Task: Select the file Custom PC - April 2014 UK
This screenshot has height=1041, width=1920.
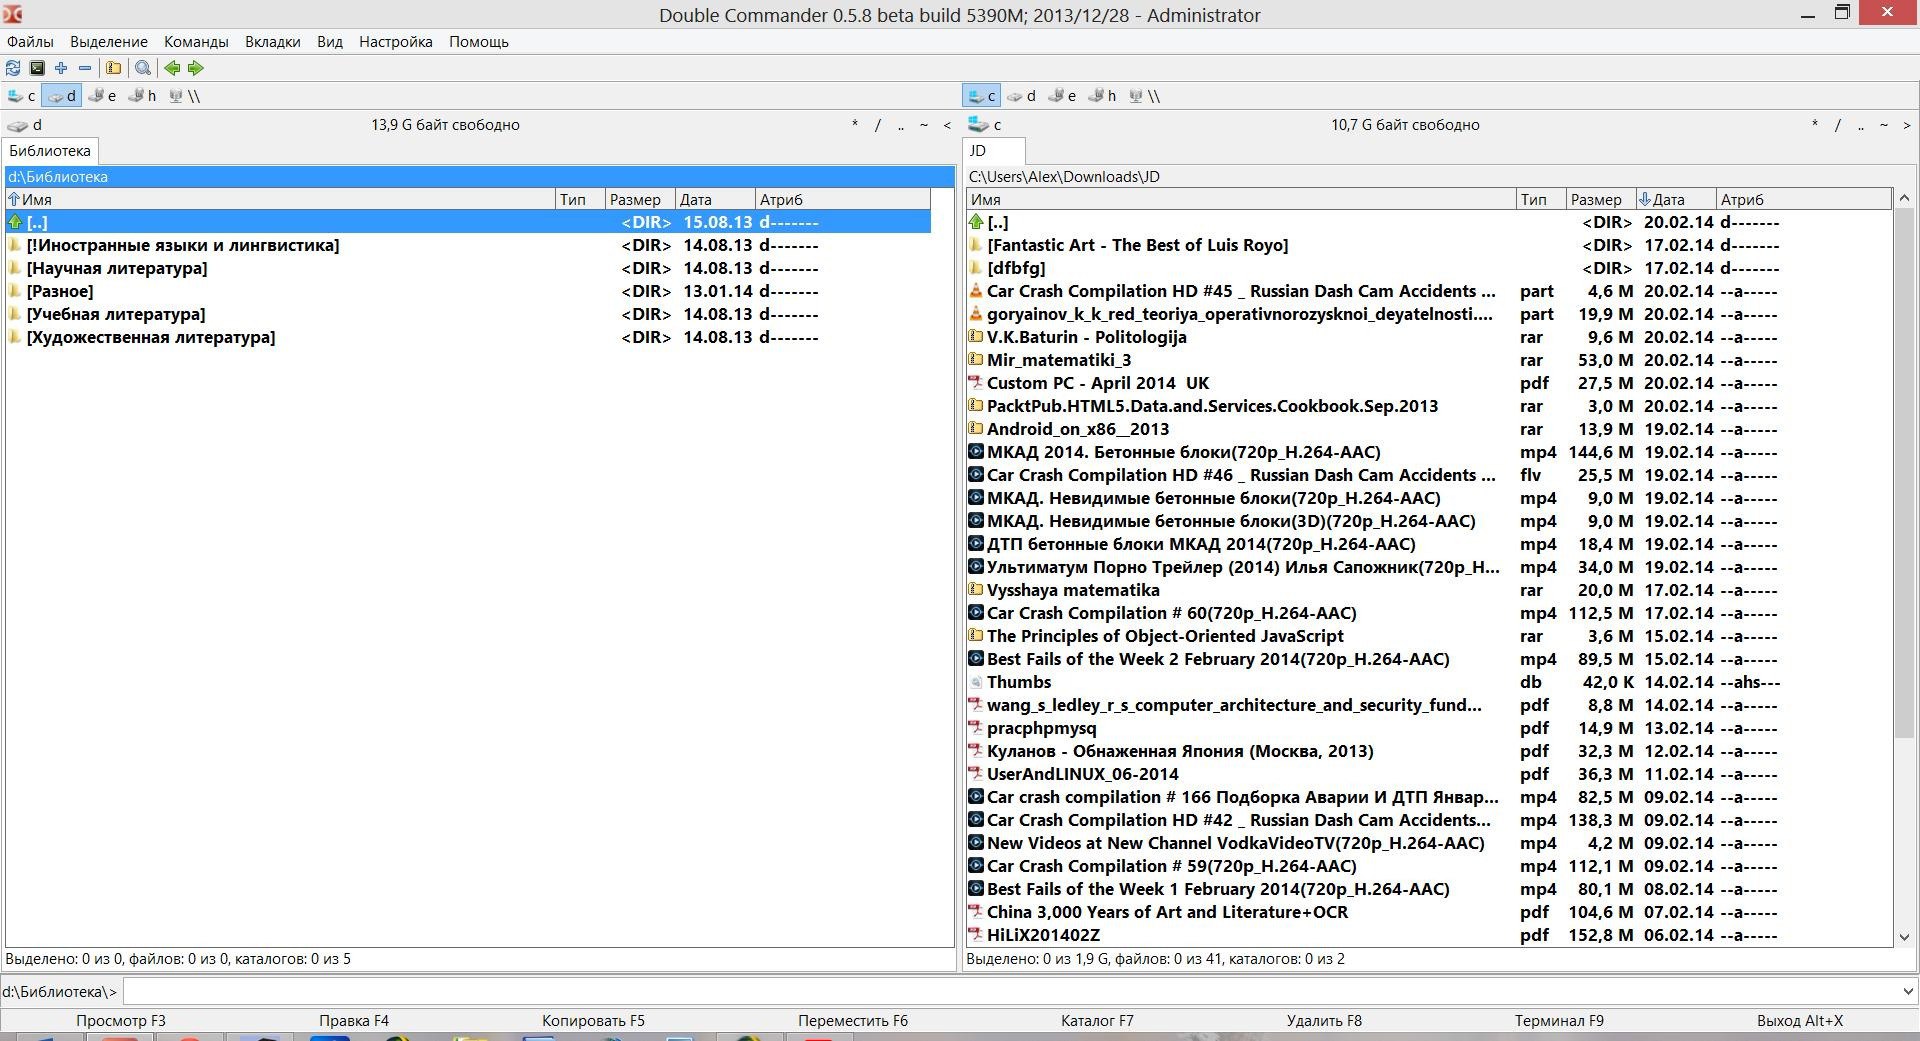Action: 1429,383
